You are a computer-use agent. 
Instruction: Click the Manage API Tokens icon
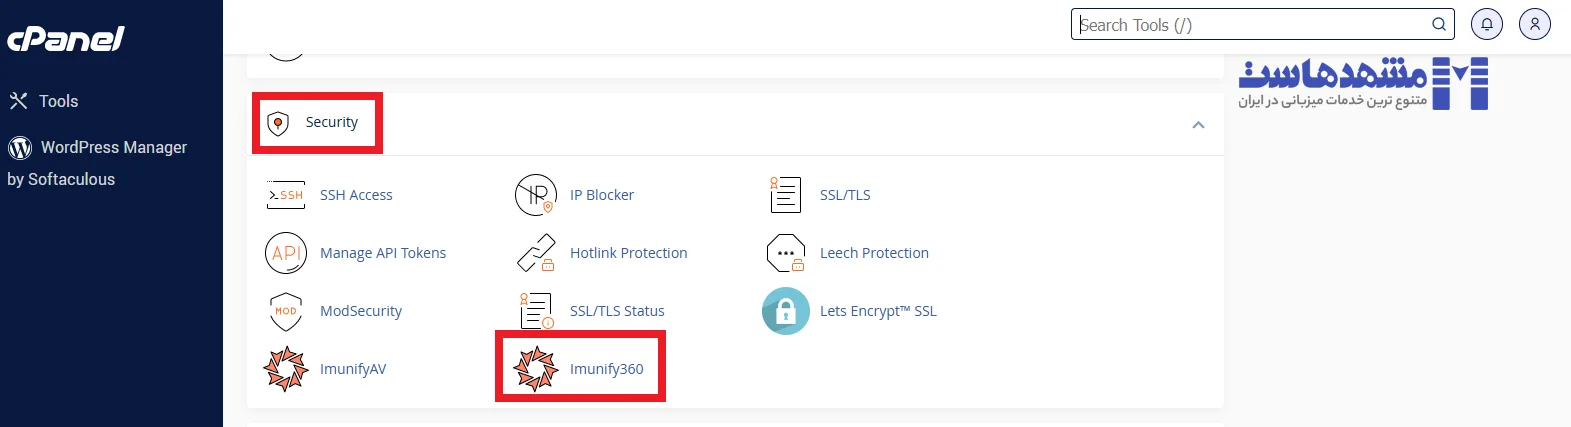point(286,253)
